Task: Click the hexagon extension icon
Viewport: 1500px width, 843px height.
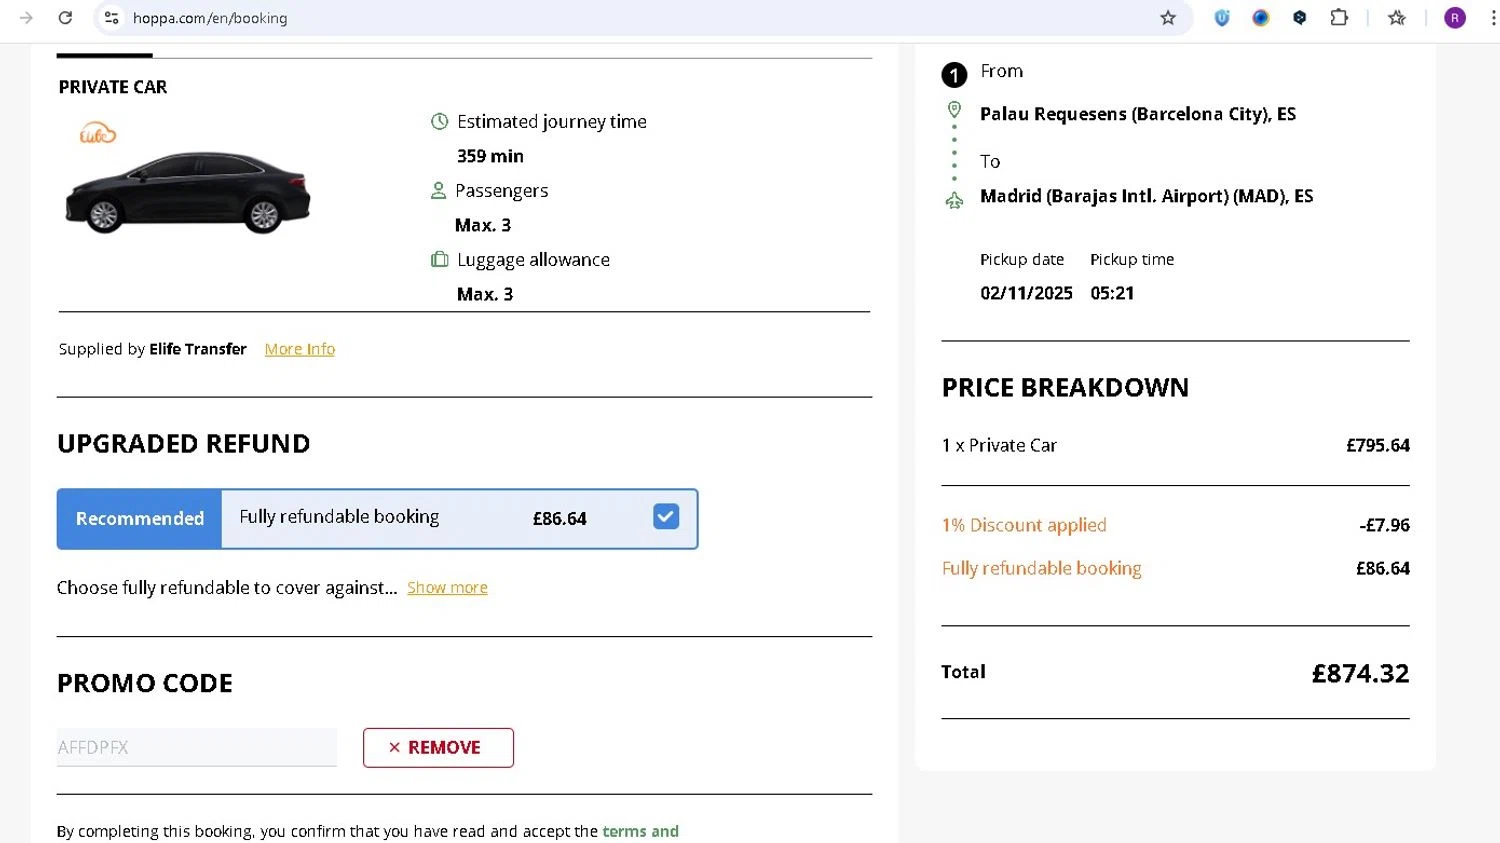Action: click(x=1299, y=18)
